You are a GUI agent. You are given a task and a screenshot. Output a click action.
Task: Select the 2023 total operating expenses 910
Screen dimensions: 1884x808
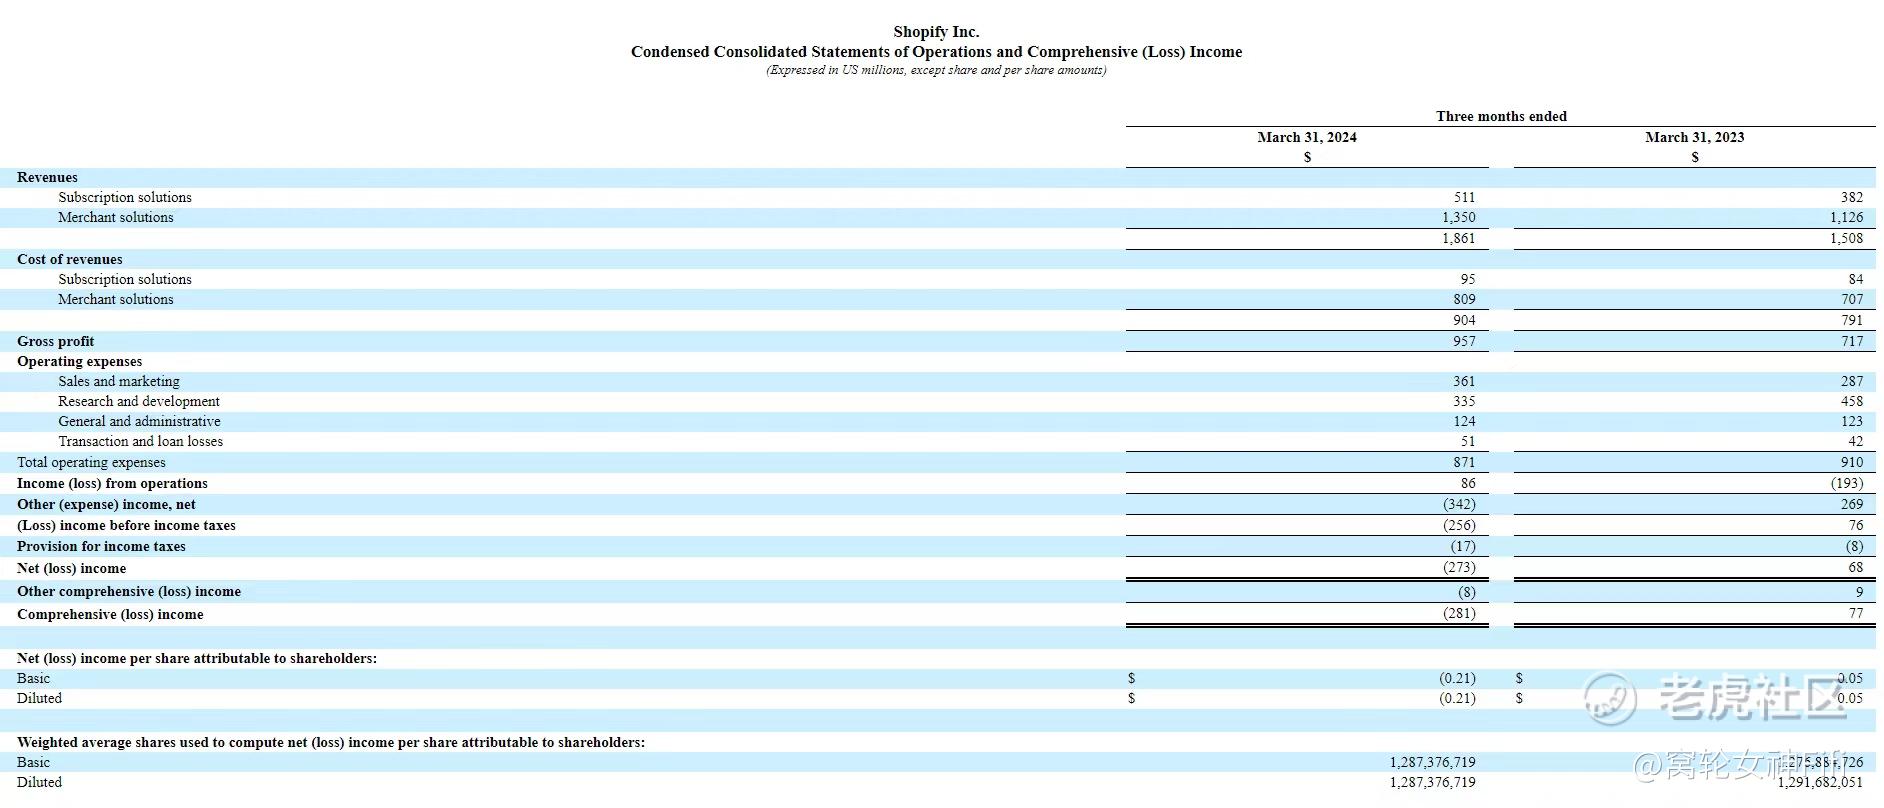click(1852, 462)
